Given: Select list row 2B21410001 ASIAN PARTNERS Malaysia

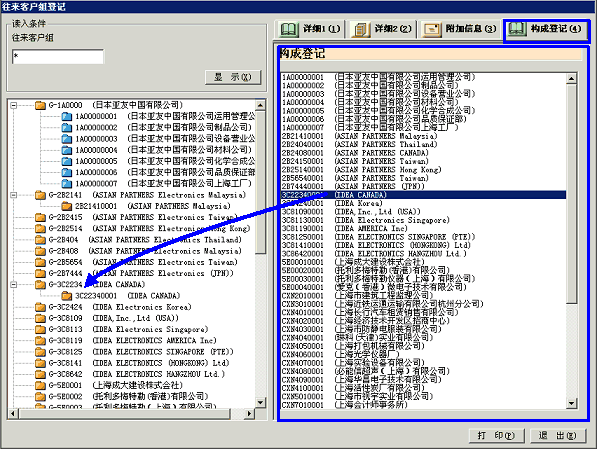Looking at the screenshot, I should [x=423, y=136].
